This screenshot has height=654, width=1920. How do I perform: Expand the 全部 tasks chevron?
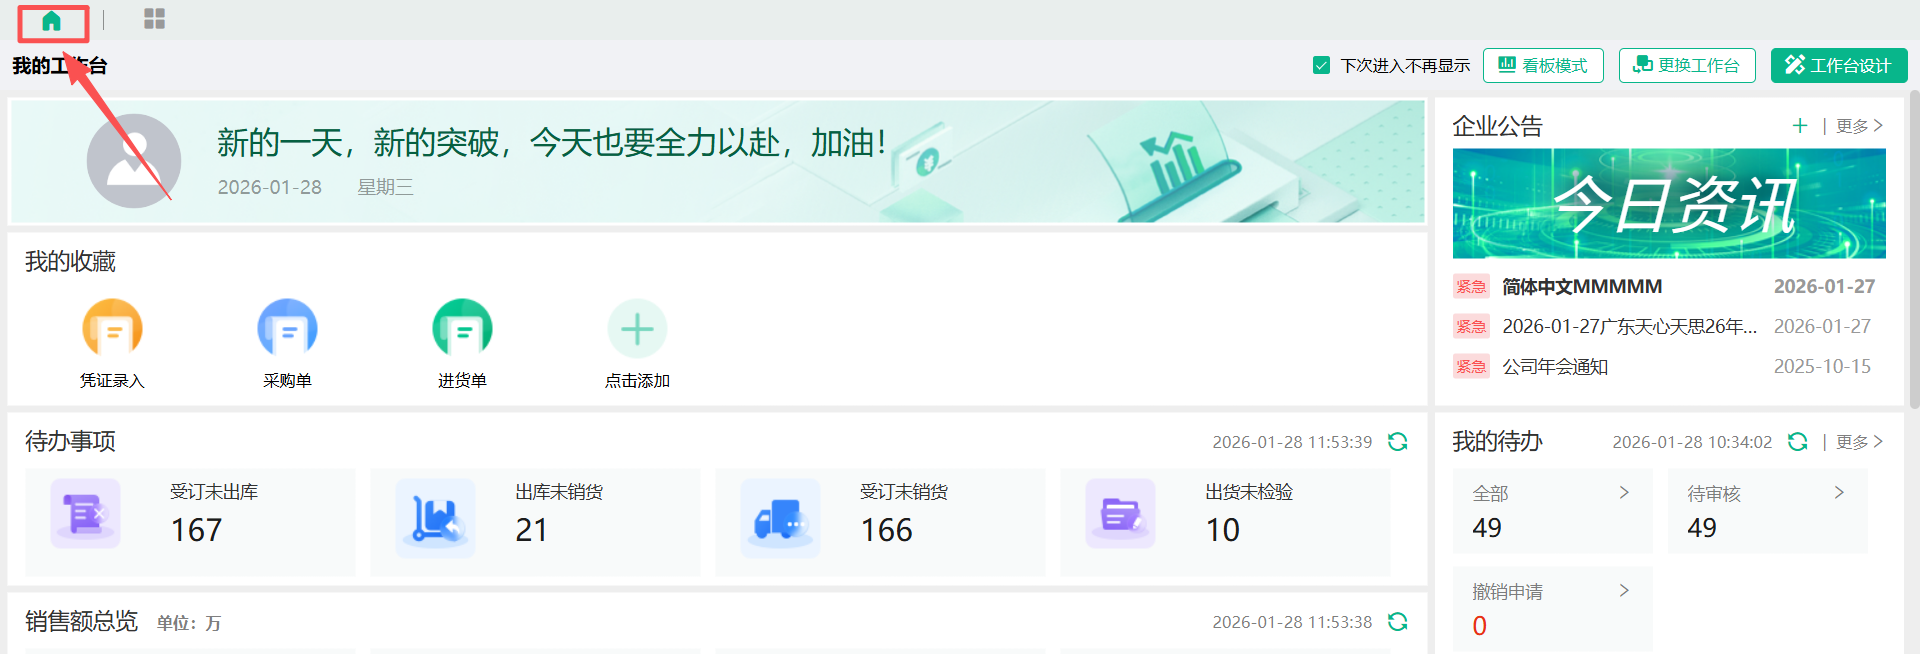(x=1624, y=493)
